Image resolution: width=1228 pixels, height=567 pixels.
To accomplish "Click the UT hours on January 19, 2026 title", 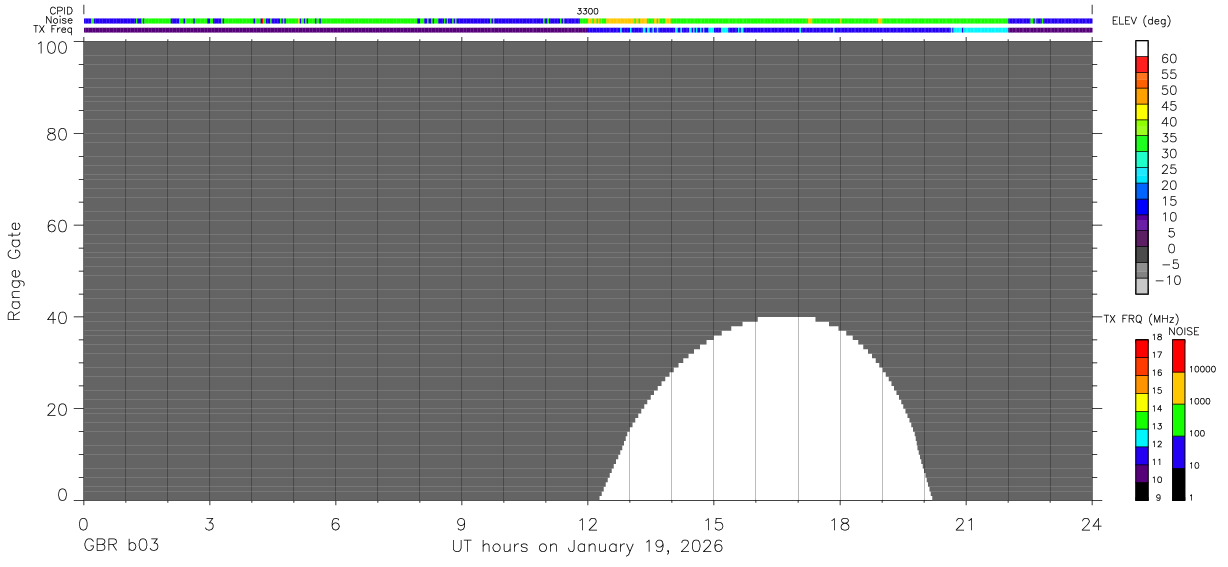I will (587, 547).
